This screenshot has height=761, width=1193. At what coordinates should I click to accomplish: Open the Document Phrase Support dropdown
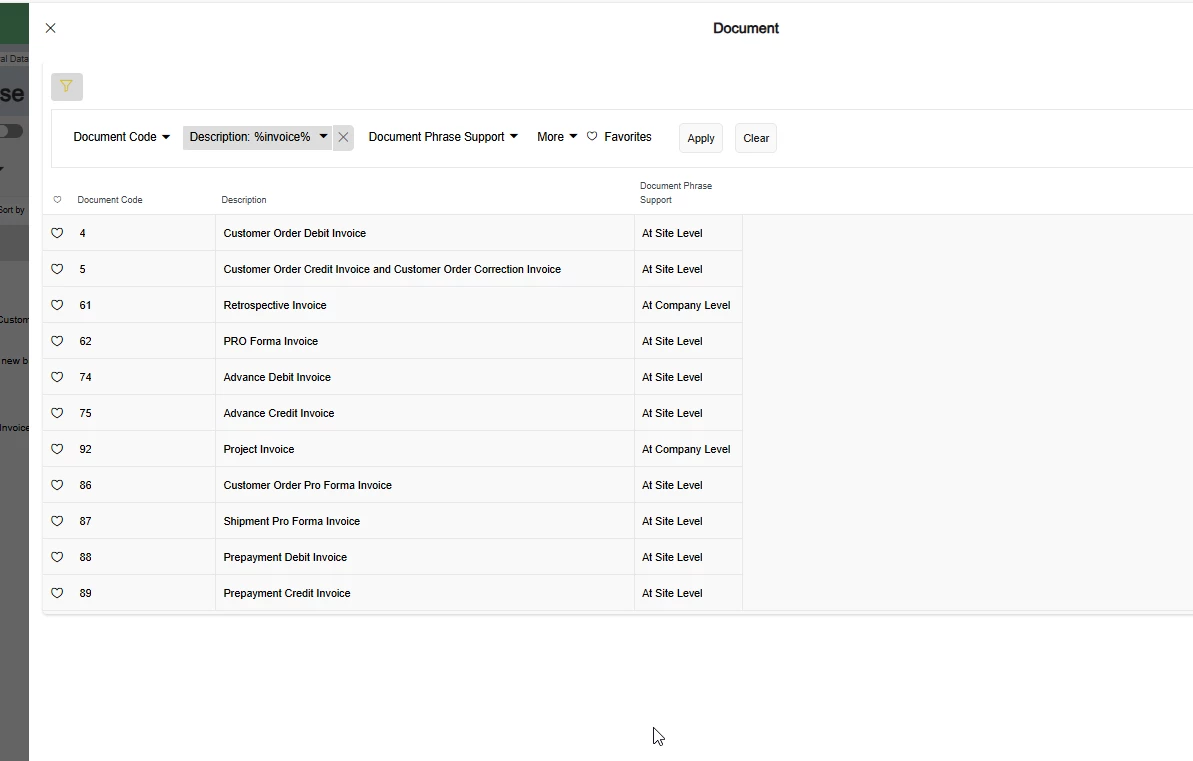coord(443,137)
